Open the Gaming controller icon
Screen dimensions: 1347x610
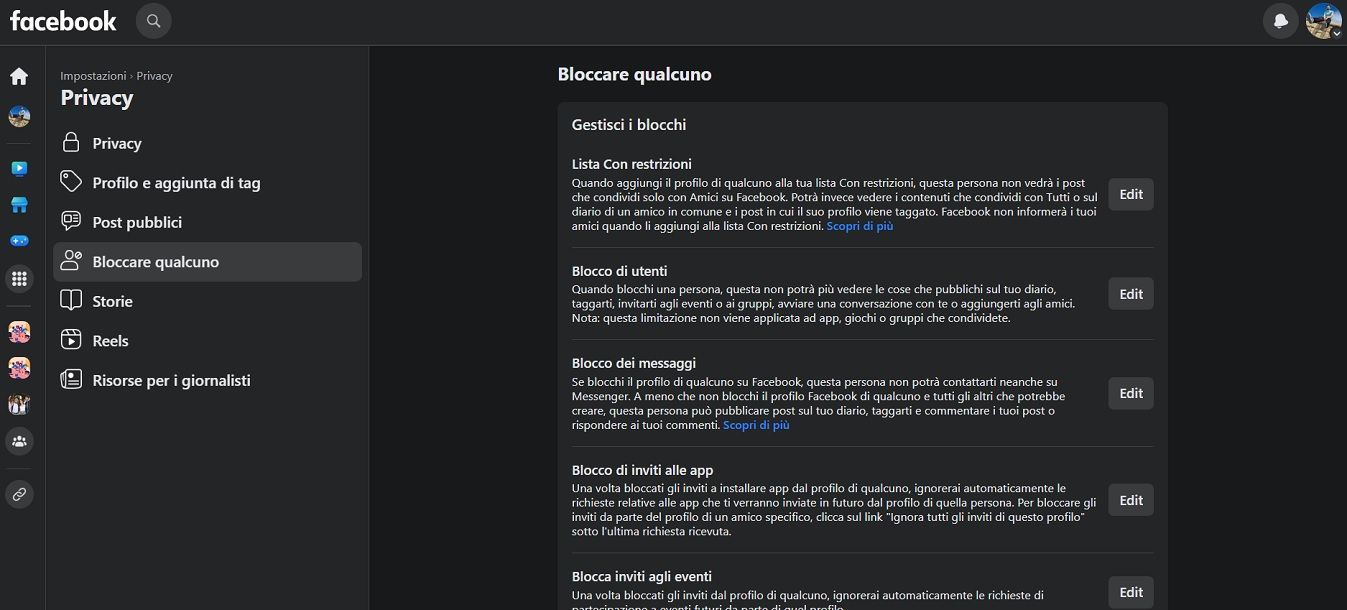tap(19, 241)
